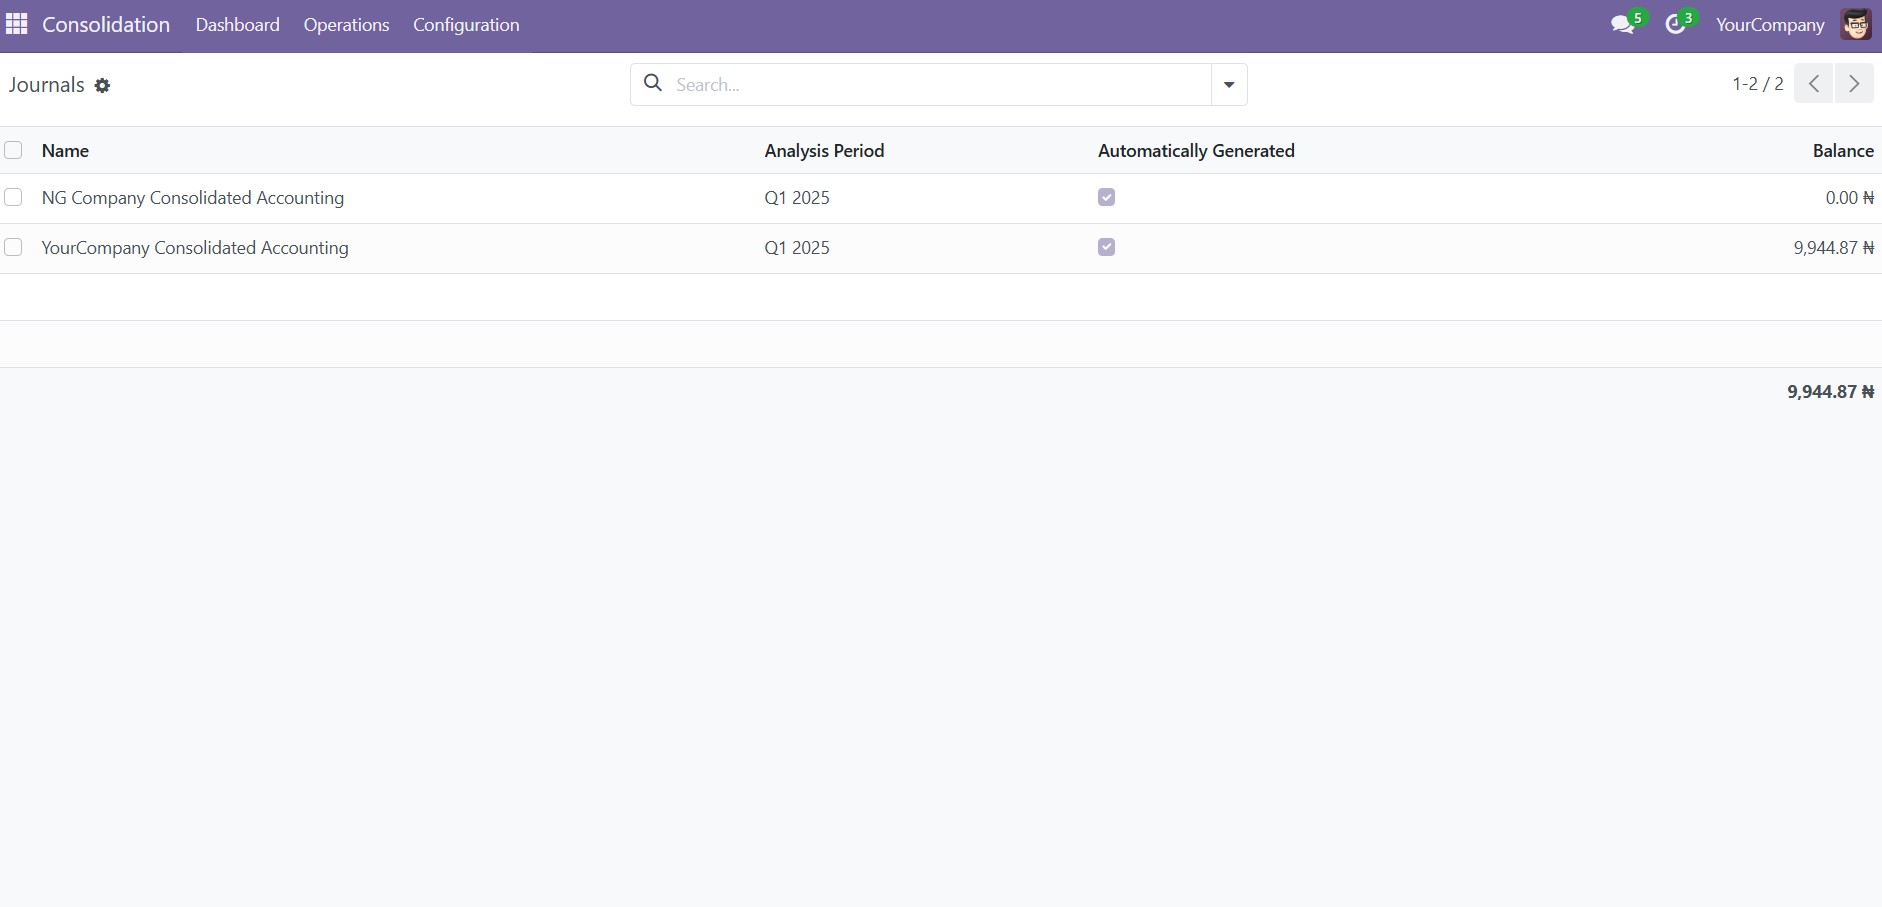Open the Dashboard menu item
The height and width of the screenshot is (907, 1882).
tap(237, 25)
